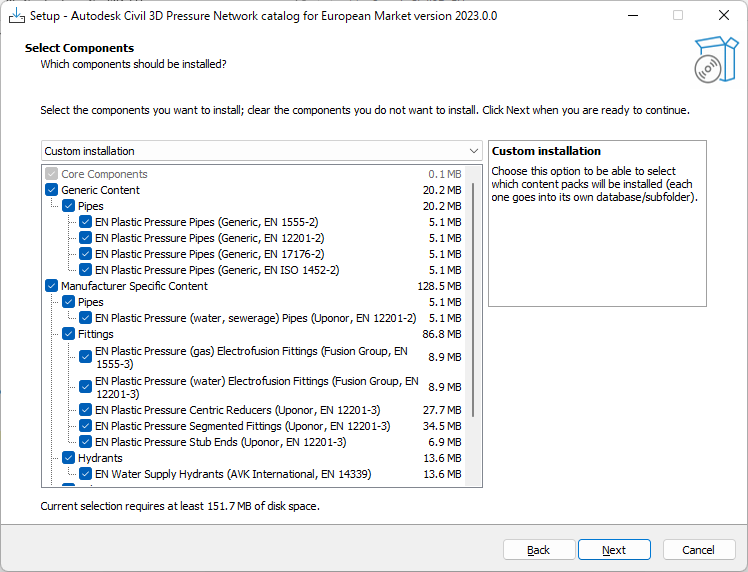The width and height of the screenshot is (748, 572).
Task: Uncheck Centric Reducers Uponor checkbox
Action: (85, 410)
